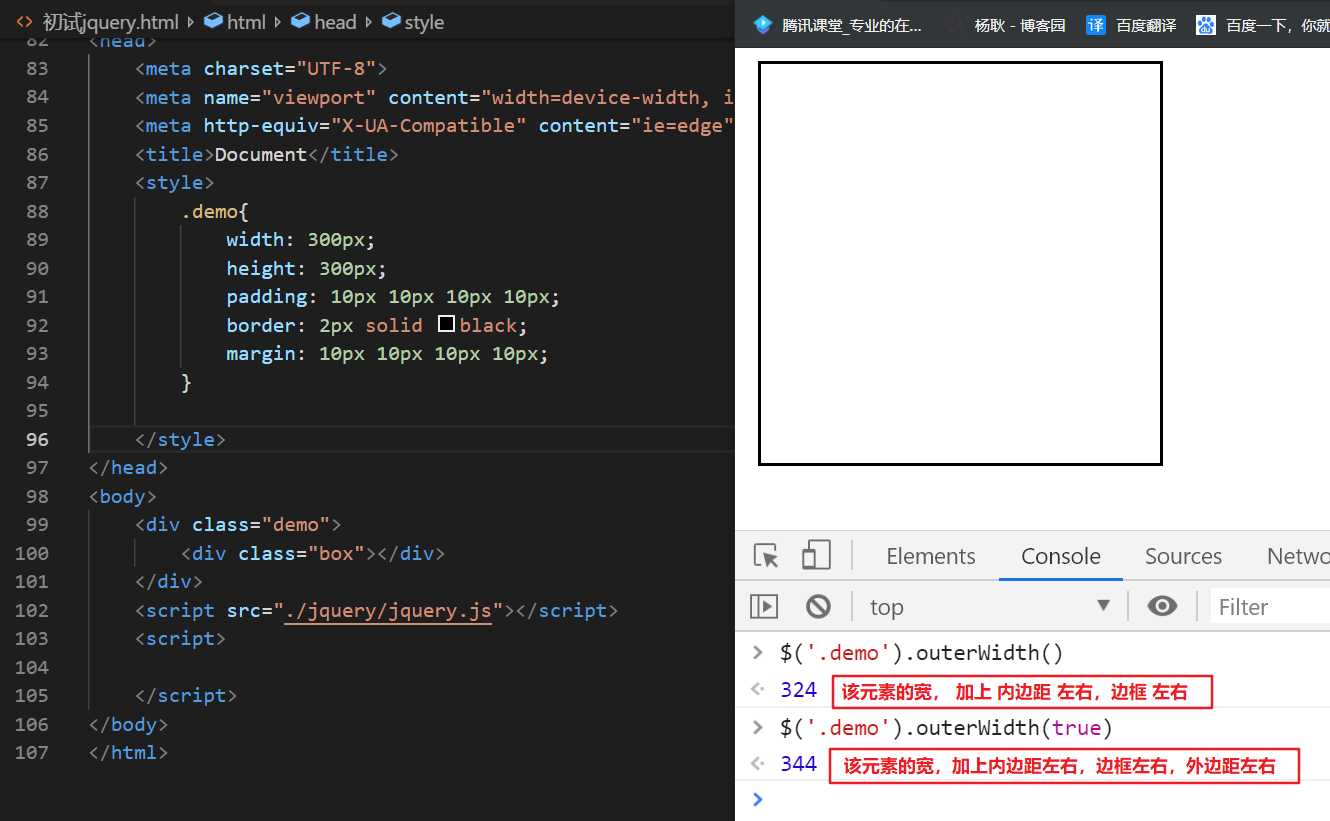
Task: Open the Sources tab
Action: [x=1183, y=557]
